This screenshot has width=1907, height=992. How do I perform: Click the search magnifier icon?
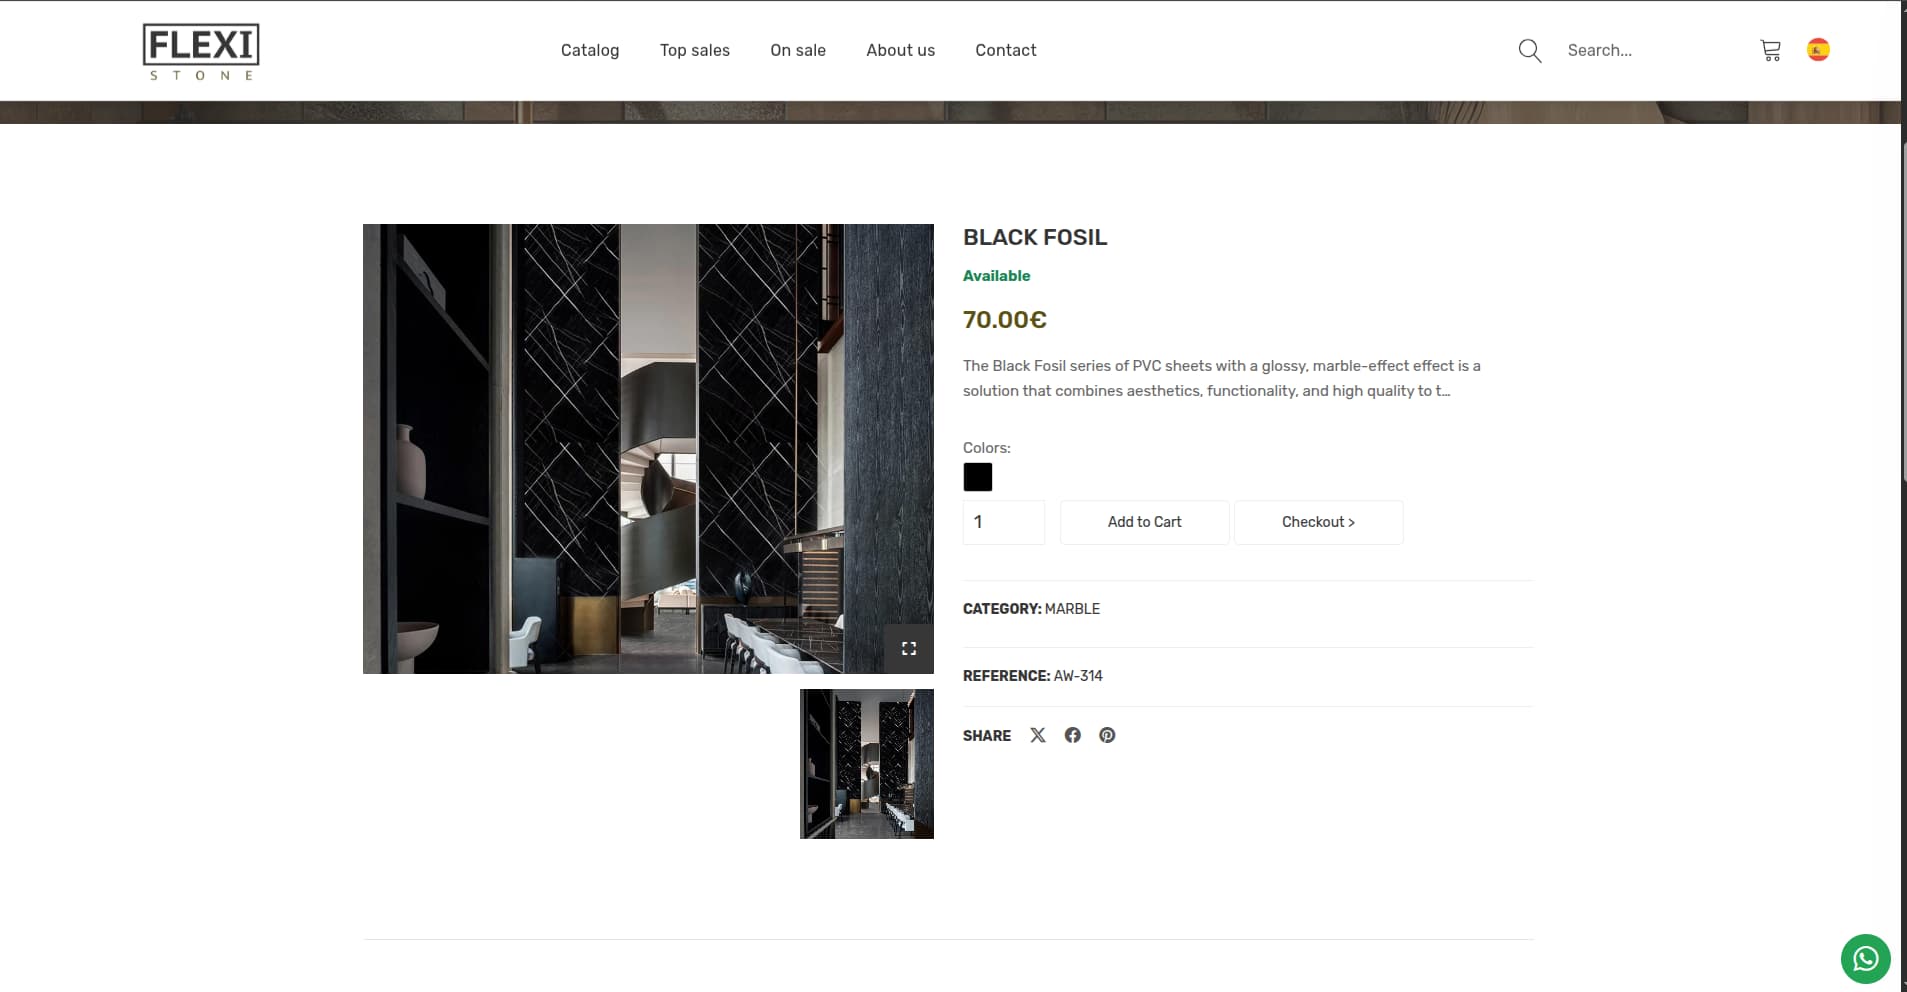(1529, 50)
